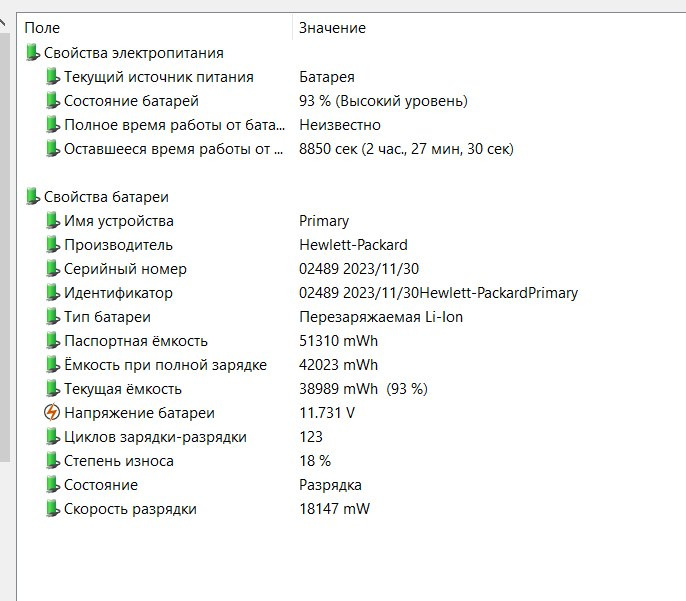Select the 'Паспортная ёмкость' row
Image resolution: width=686 pixels, height=601 pixels.
click(x=135, y=341)
